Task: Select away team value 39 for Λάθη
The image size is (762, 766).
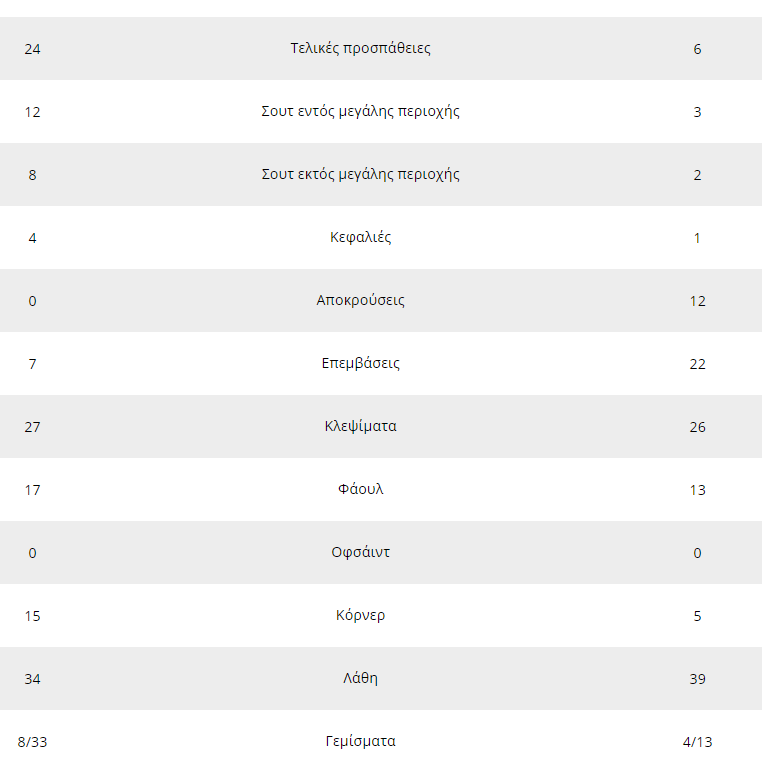Action: click(x=698, y=680)
